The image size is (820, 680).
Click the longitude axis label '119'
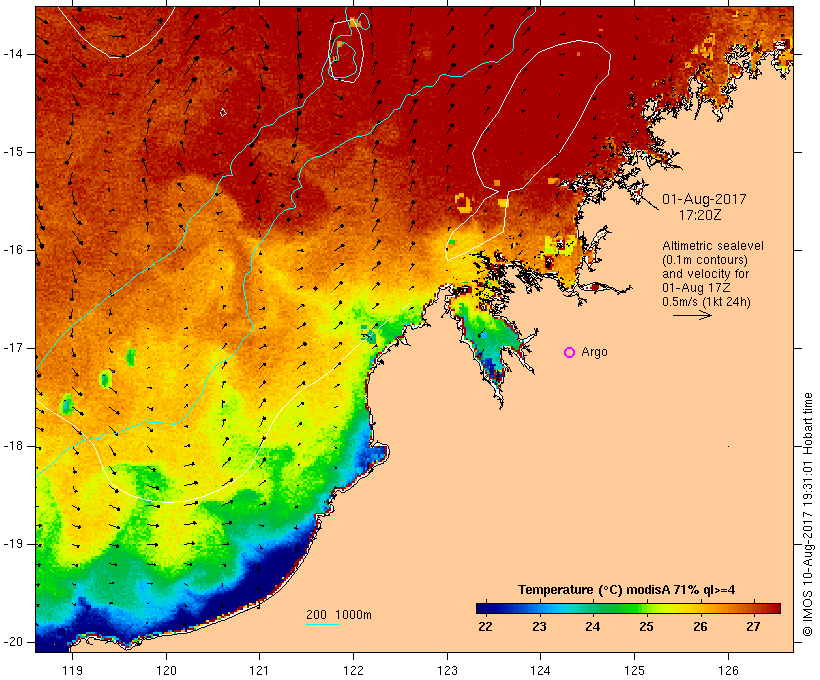coord(72,671)
